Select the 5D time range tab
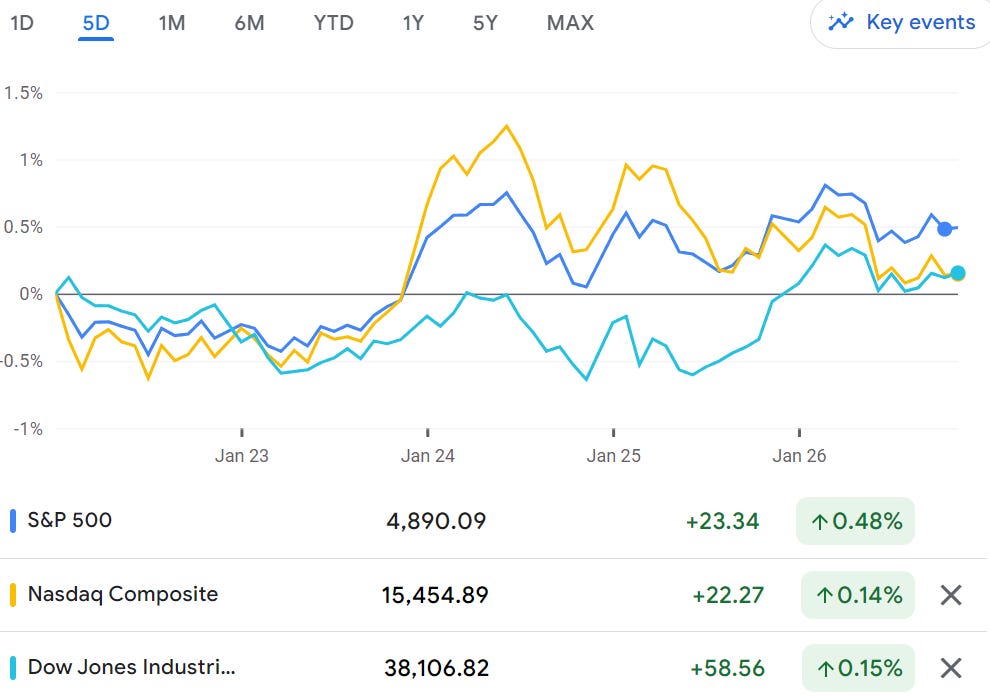Image resolution: width=990 pixels, height=700 pixels. click(x=96, y=23)
